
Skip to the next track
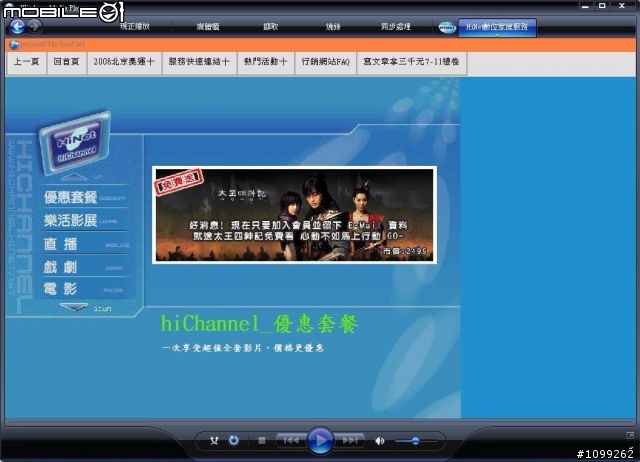coord(350,440)
